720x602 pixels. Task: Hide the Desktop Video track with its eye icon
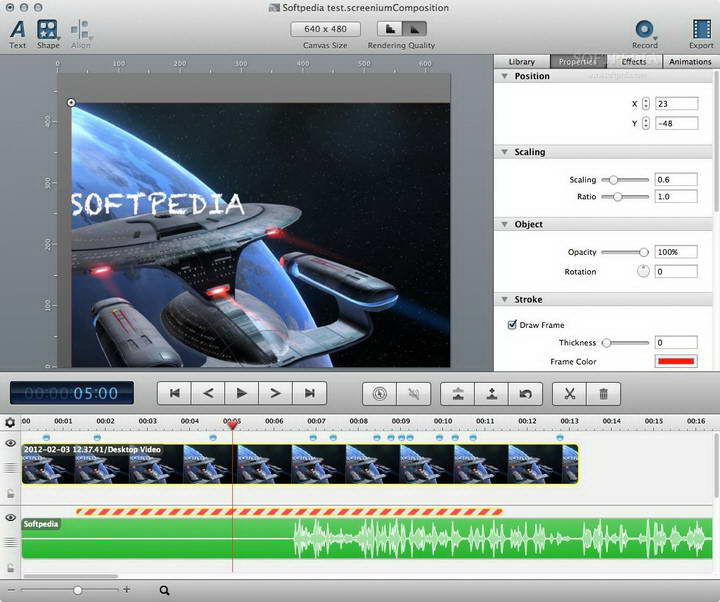pos(11,443)
